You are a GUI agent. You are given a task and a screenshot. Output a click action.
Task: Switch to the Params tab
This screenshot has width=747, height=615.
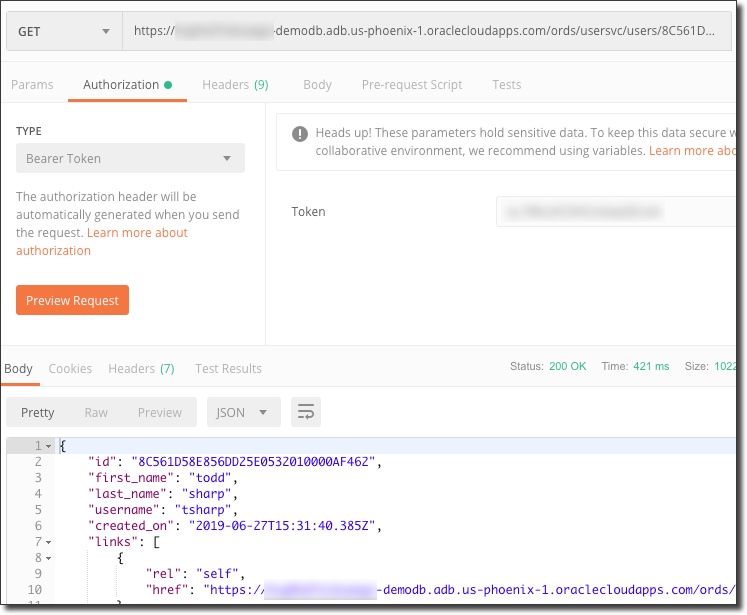click(x=32, y=85)
